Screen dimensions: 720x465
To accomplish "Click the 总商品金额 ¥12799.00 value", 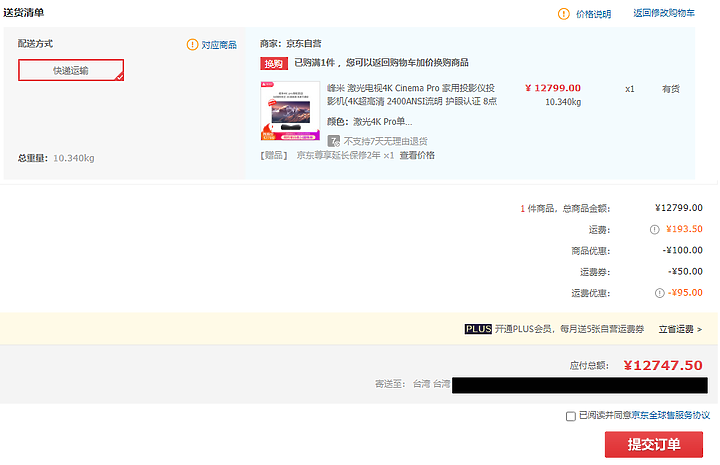I will (x=679, y=208).
